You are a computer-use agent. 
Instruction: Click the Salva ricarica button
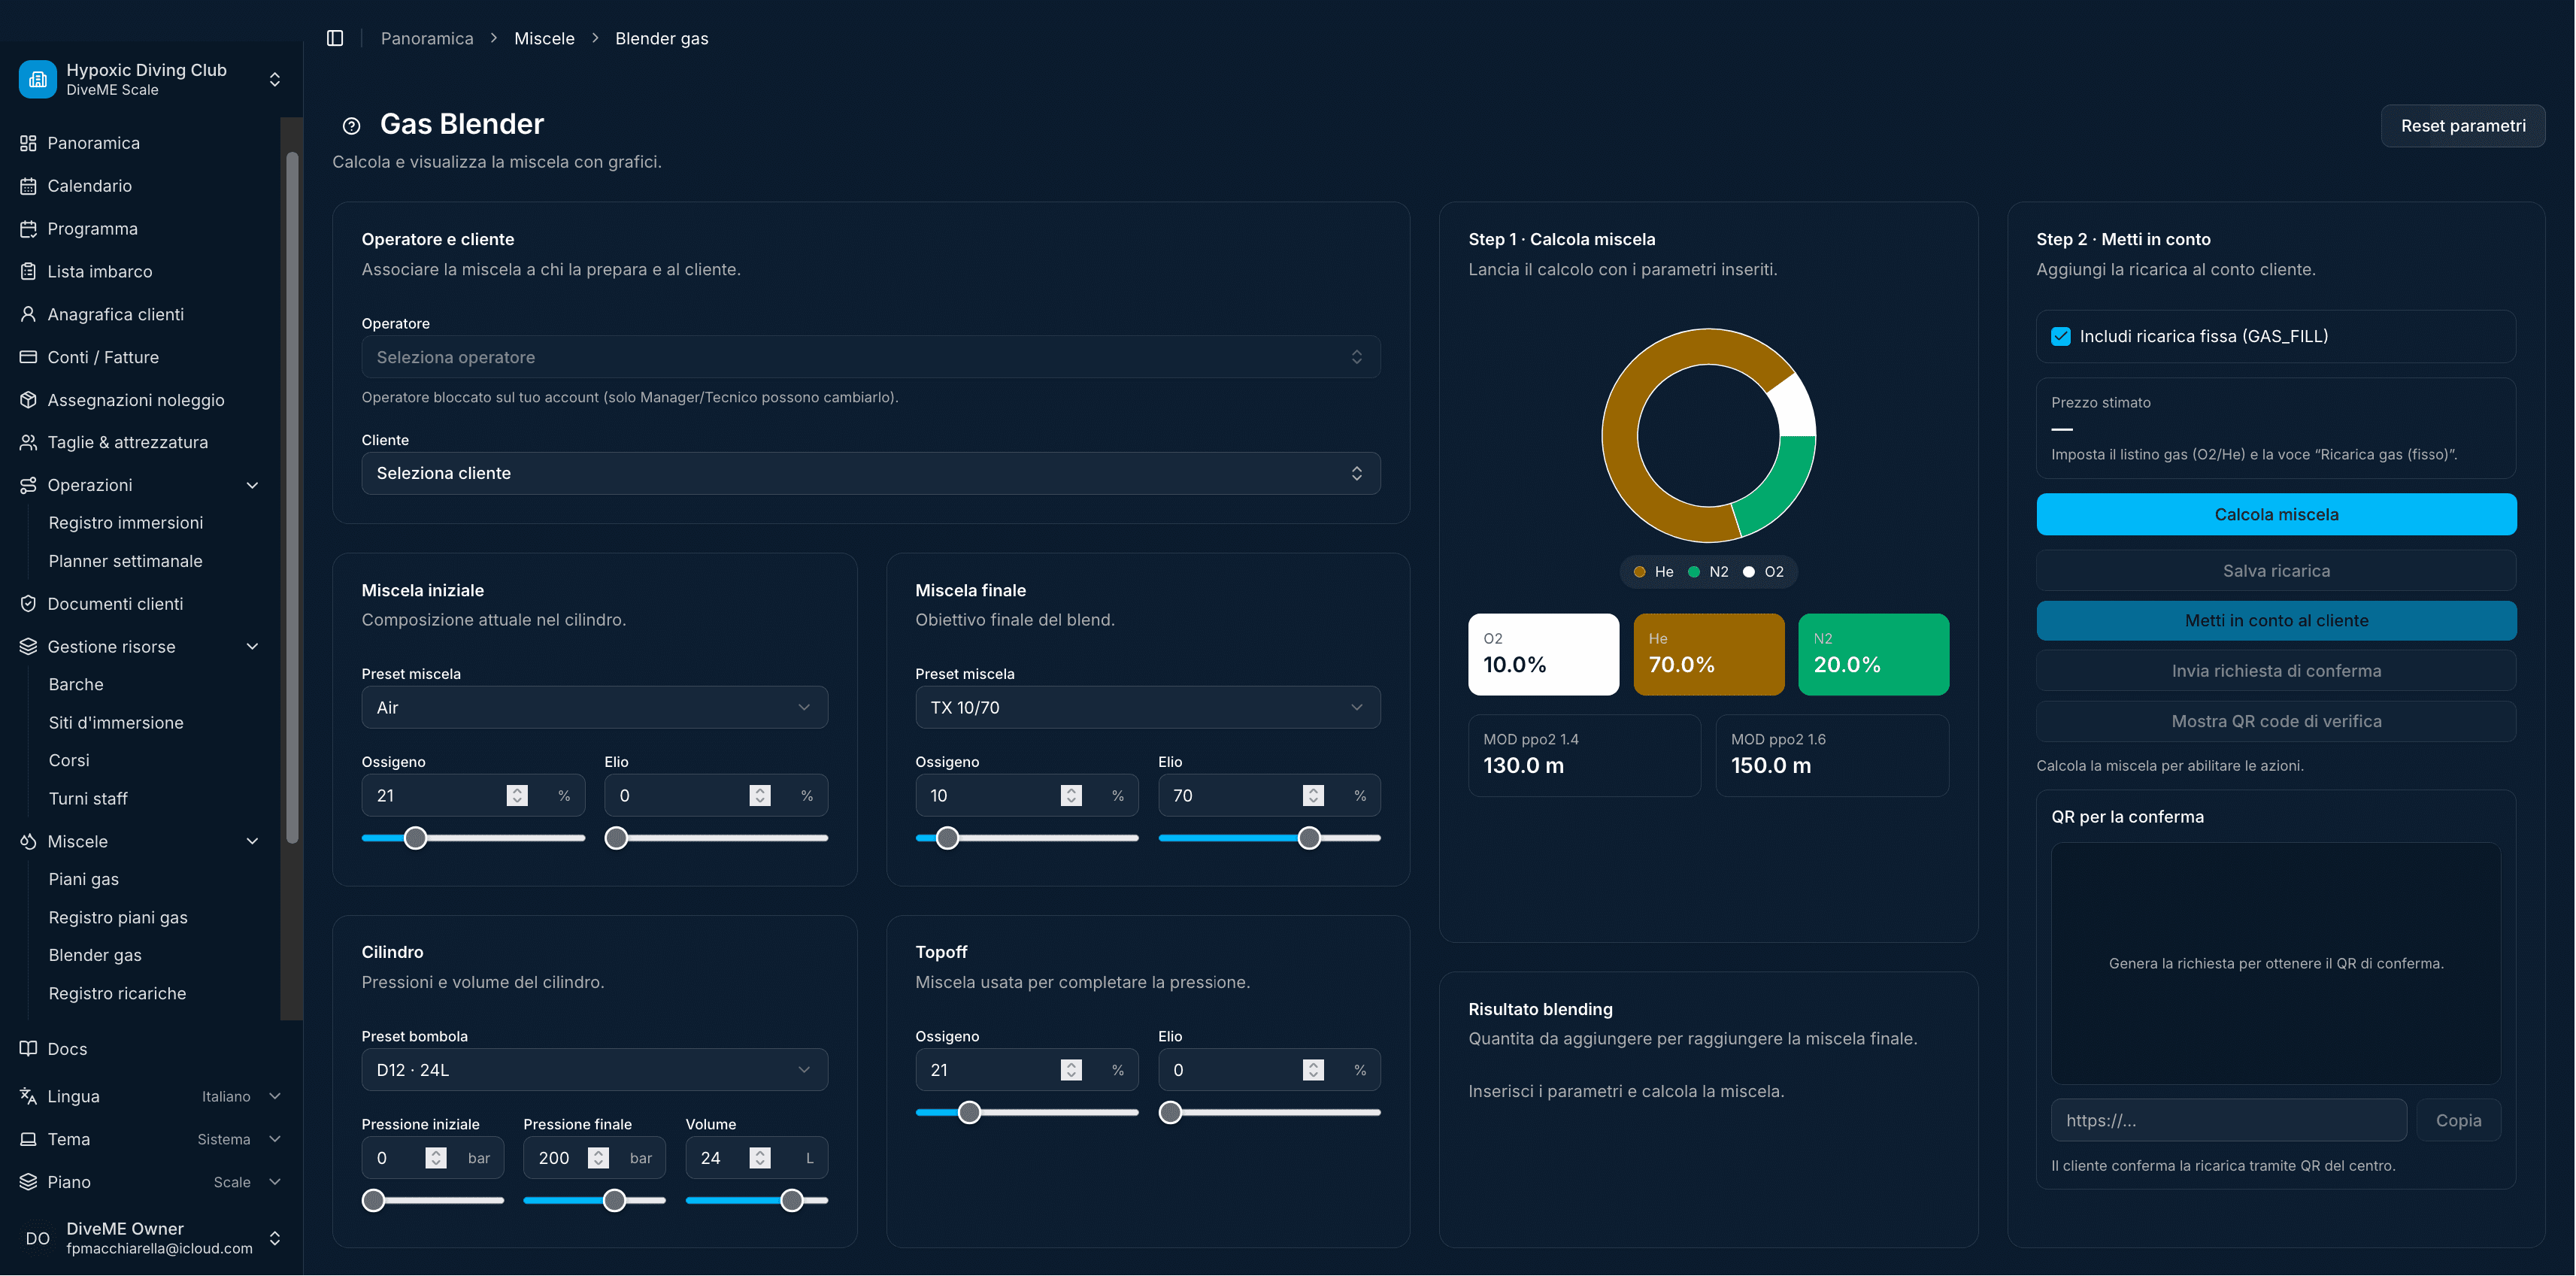click(x=2276, y=571)
